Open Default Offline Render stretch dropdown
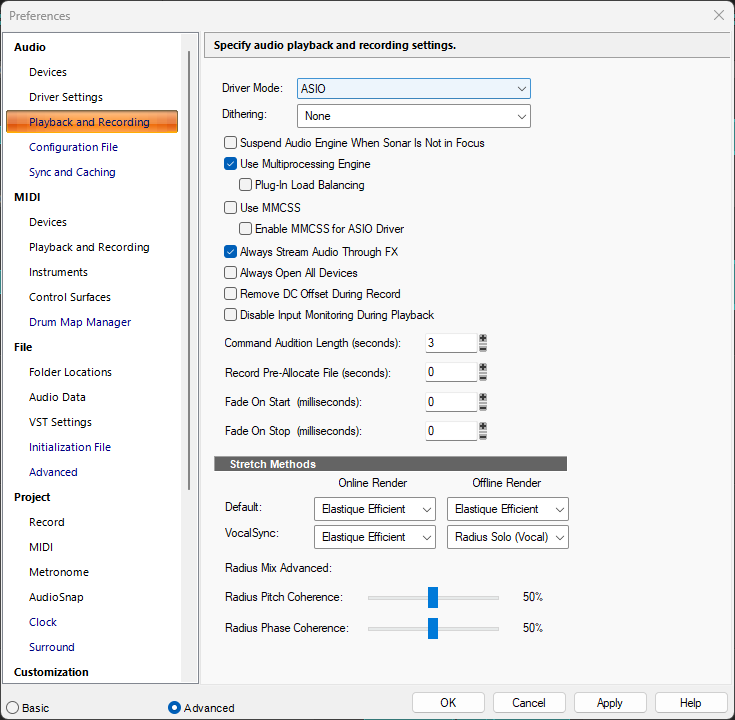Image resolution: width=735 pixels, height=720 pixels. click(508, 509)
